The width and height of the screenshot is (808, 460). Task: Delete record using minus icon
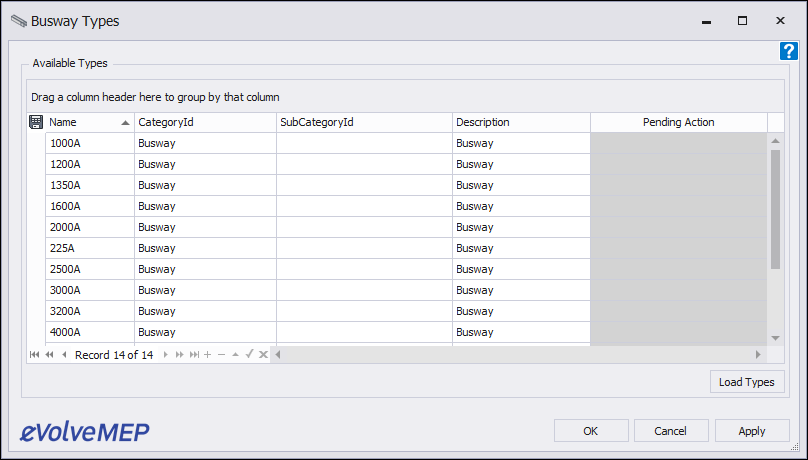coord(222,354)
